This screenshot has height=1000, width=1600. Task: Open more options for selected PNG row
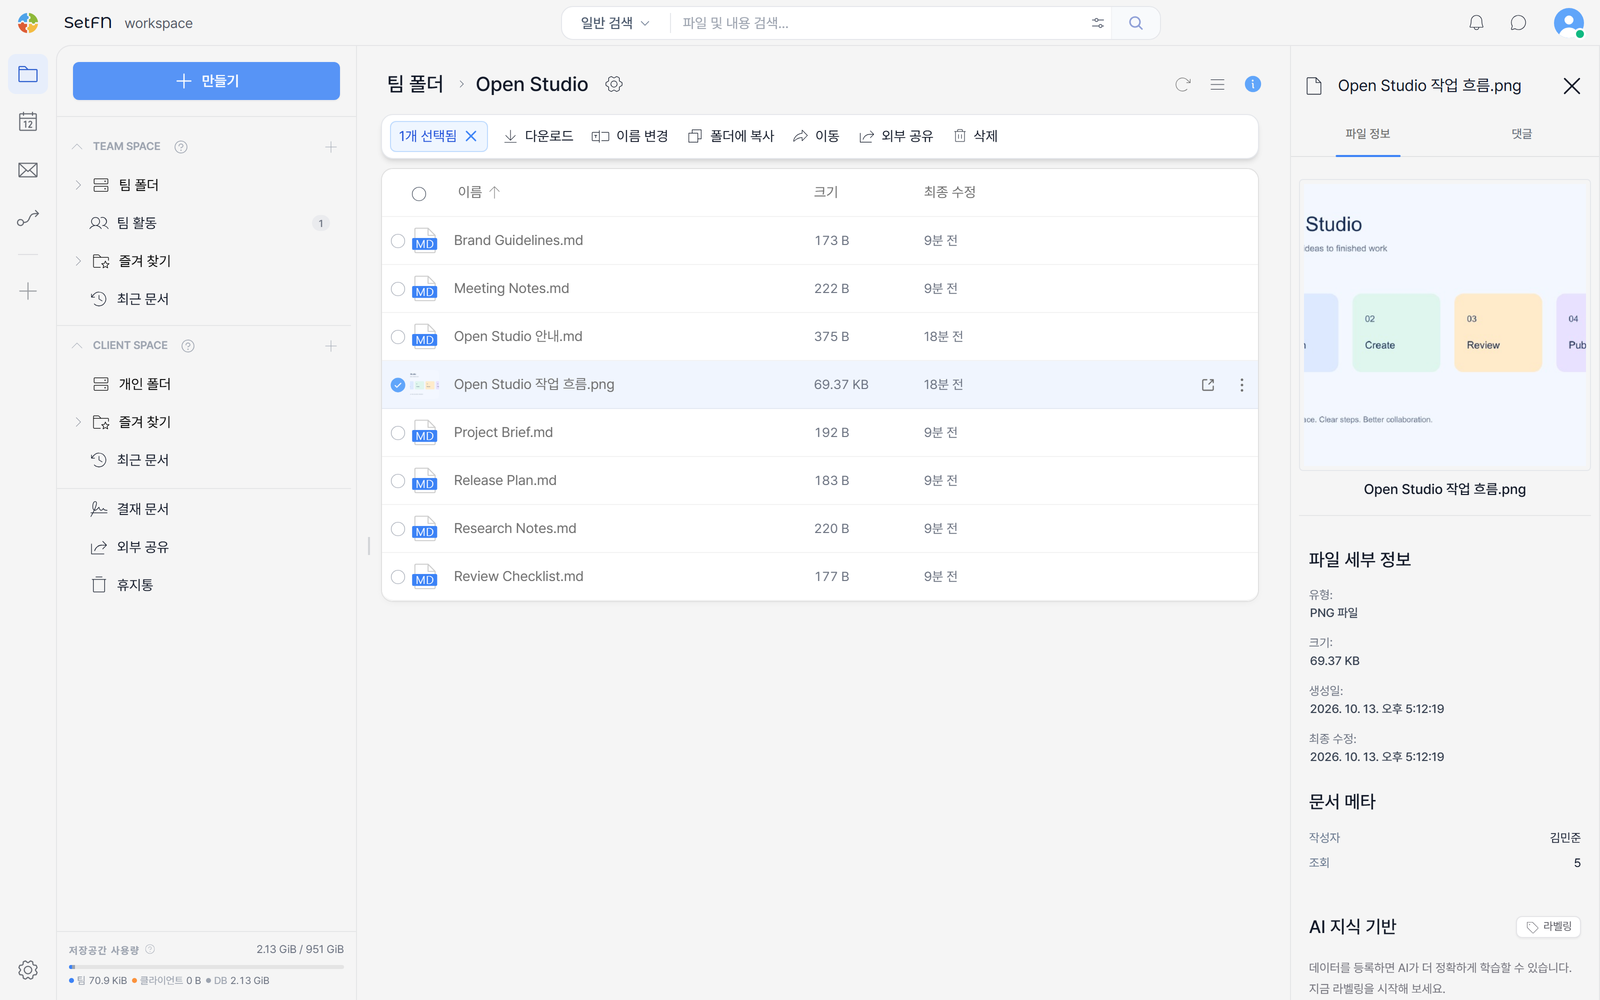1242,385
